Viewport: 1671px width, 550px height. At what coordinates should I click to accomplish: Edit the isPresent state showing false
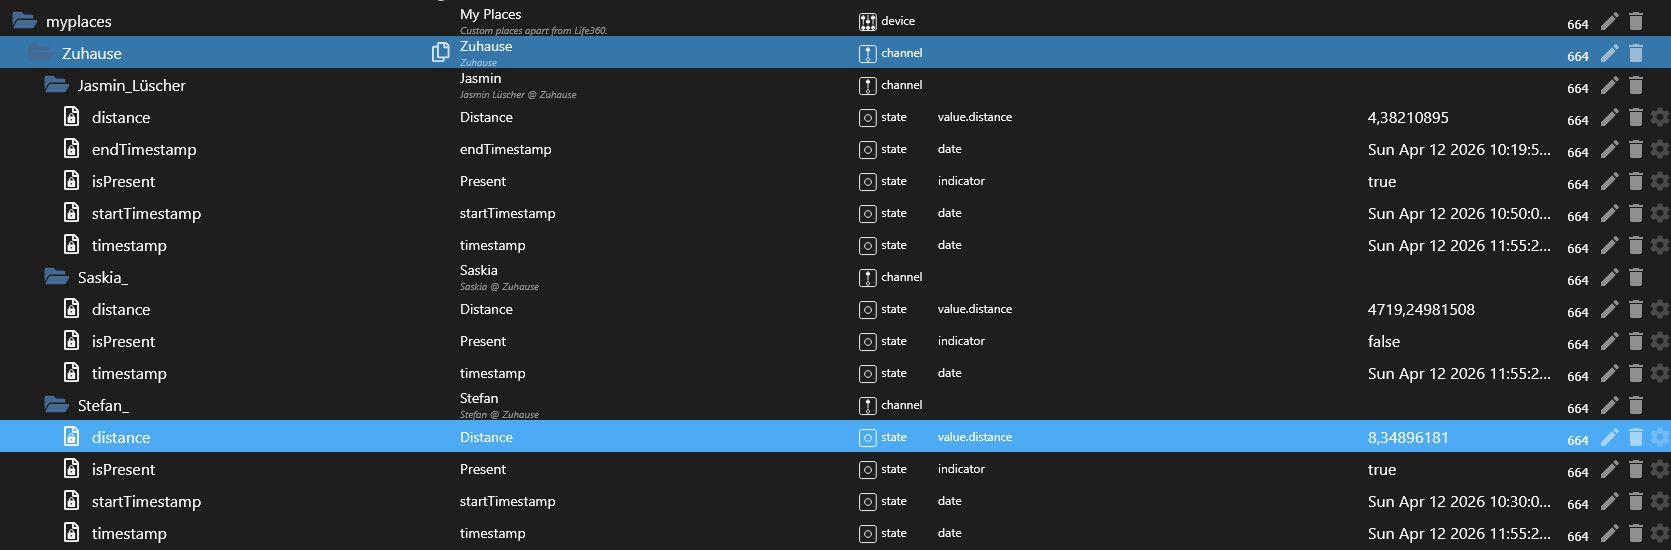point(1609,341)
